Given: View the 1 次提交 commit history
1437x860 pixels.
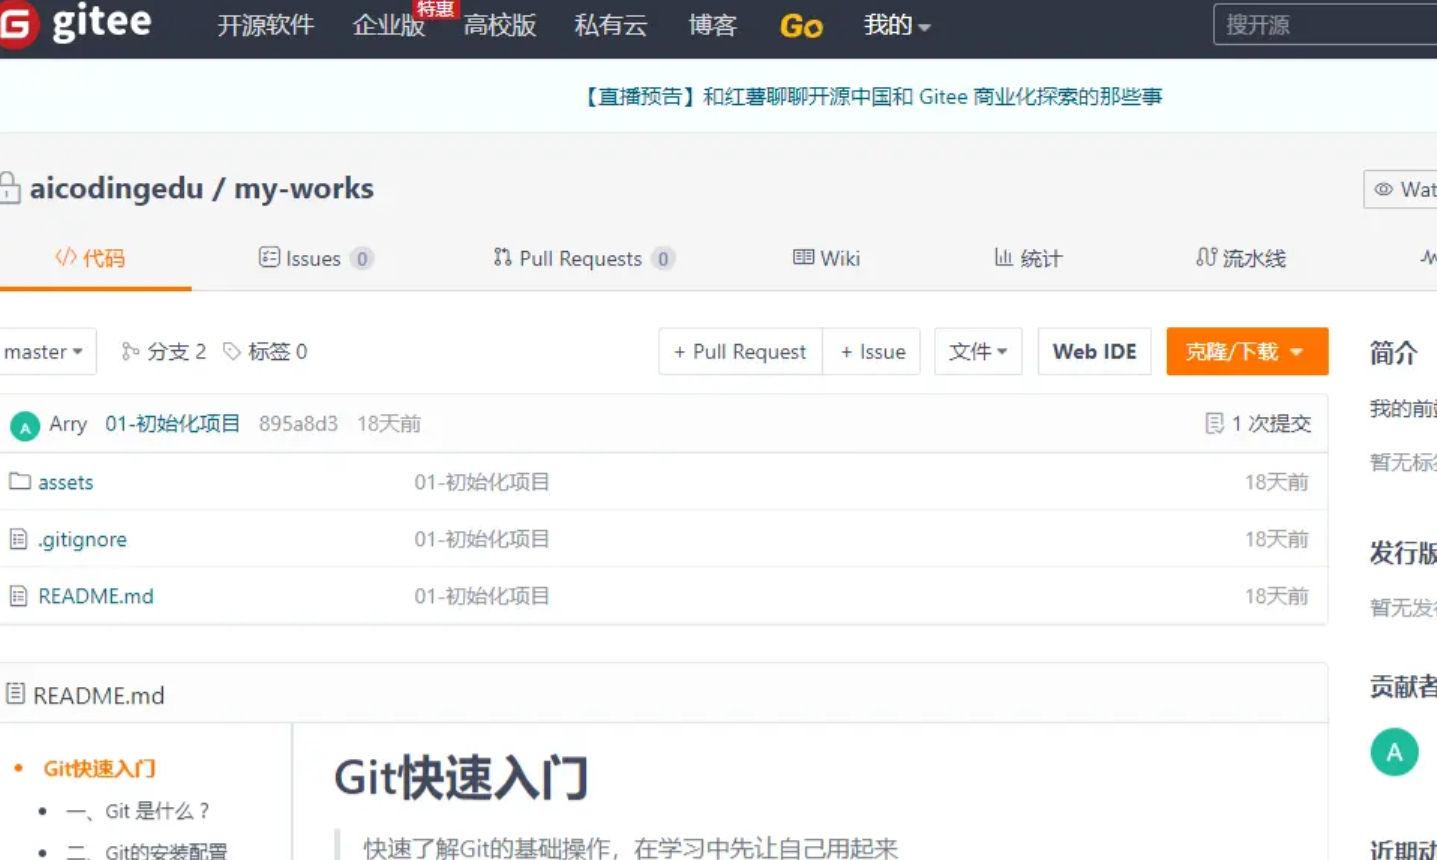Looking at the screenshot, I should (1259, 424).
